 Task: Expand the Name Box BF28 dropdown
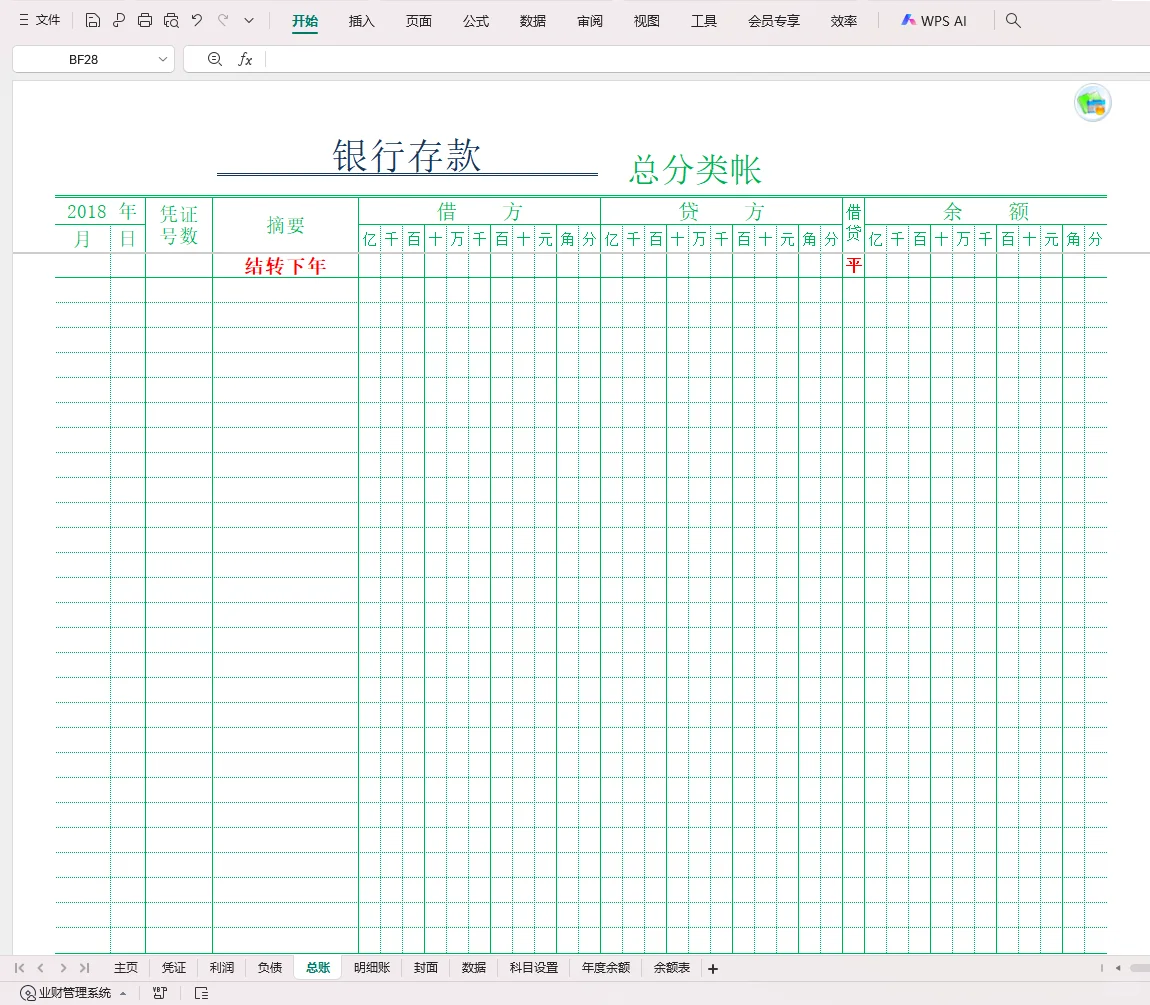pyautogui.click(x=163, y=59)
